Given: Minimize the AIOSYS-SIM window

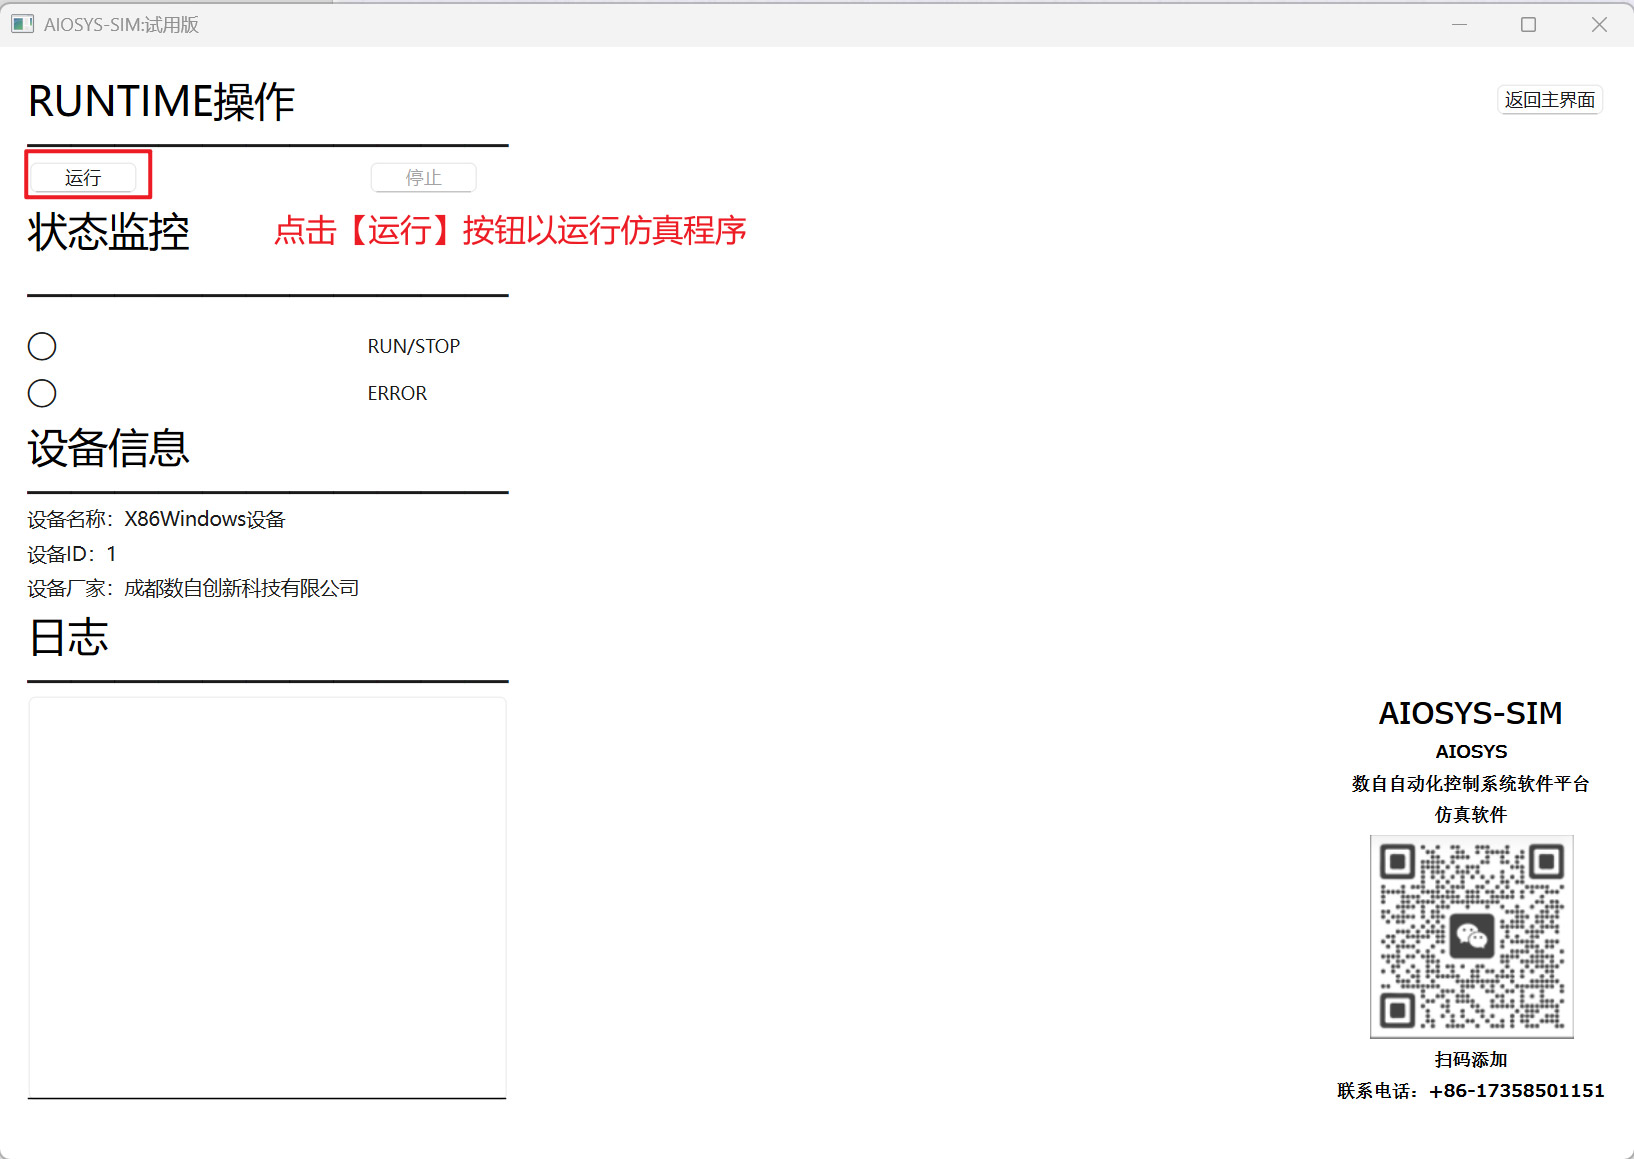Looking at the screenshot, I should tap(1460, 24).
